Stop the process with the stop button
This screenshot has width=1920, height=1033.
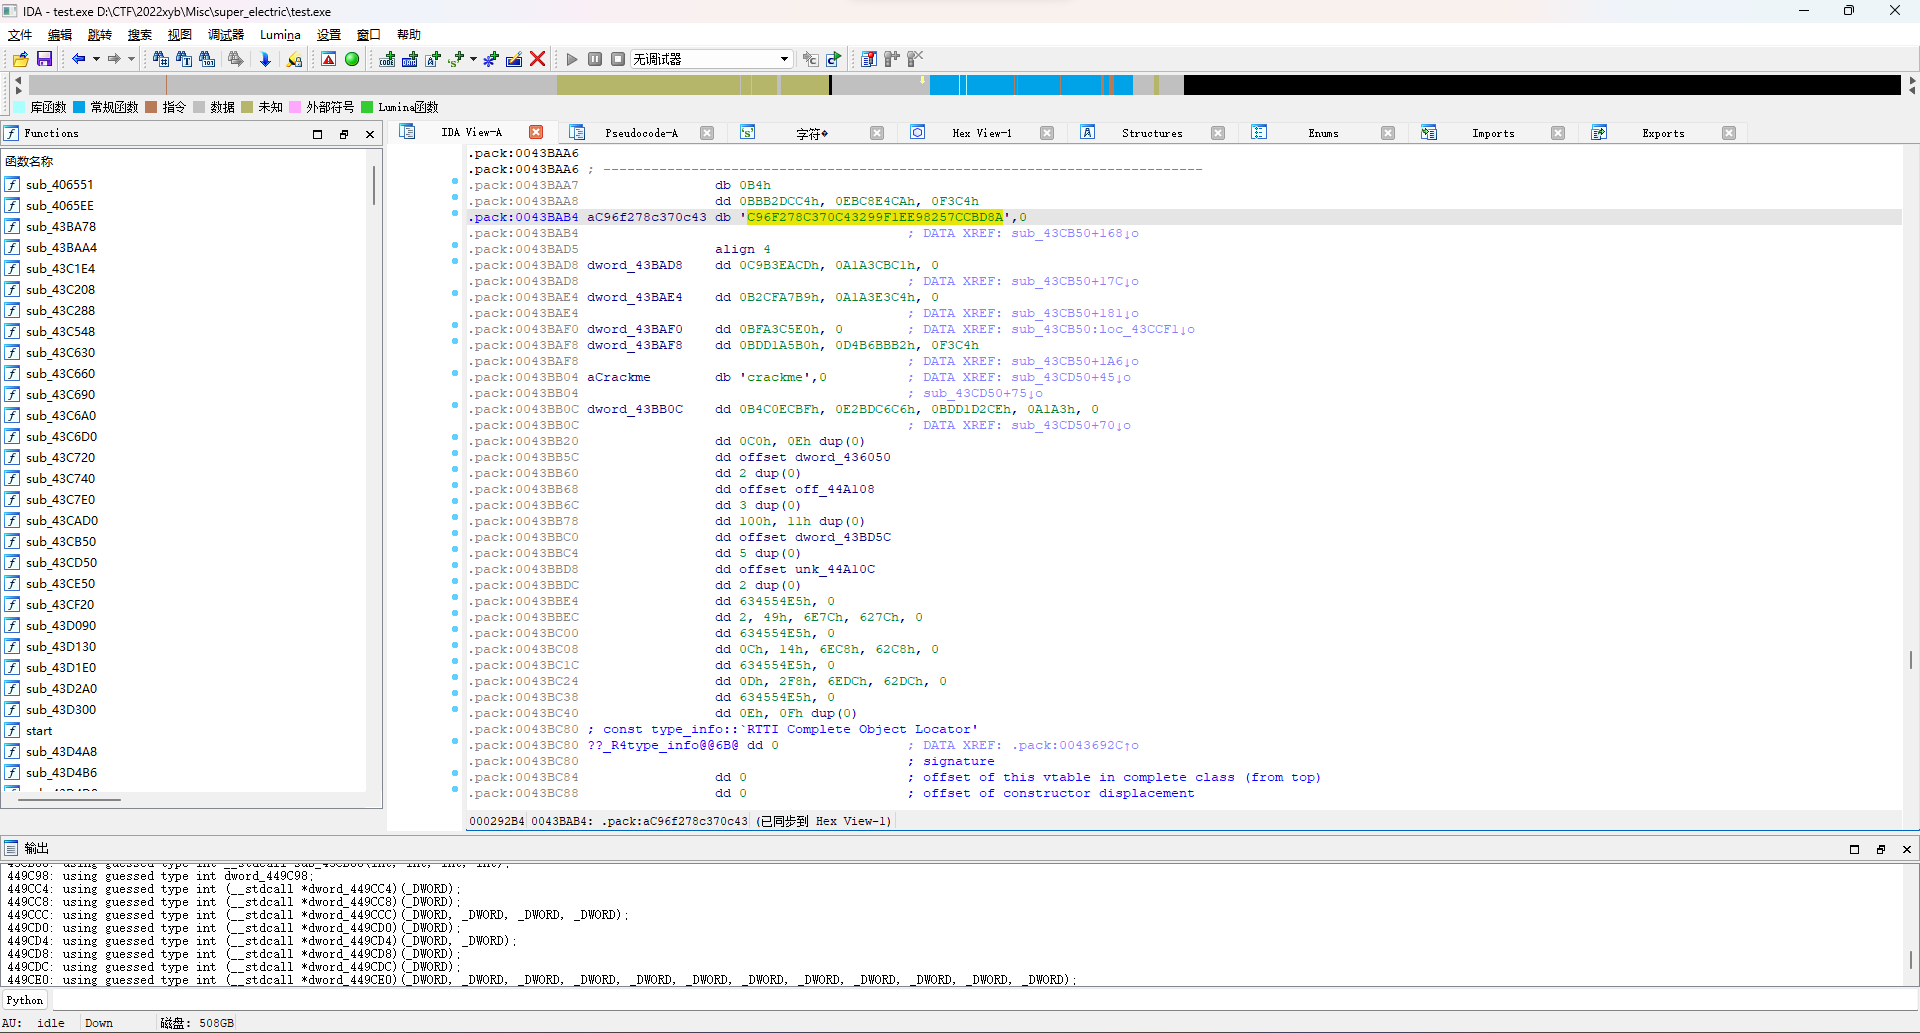618,59
